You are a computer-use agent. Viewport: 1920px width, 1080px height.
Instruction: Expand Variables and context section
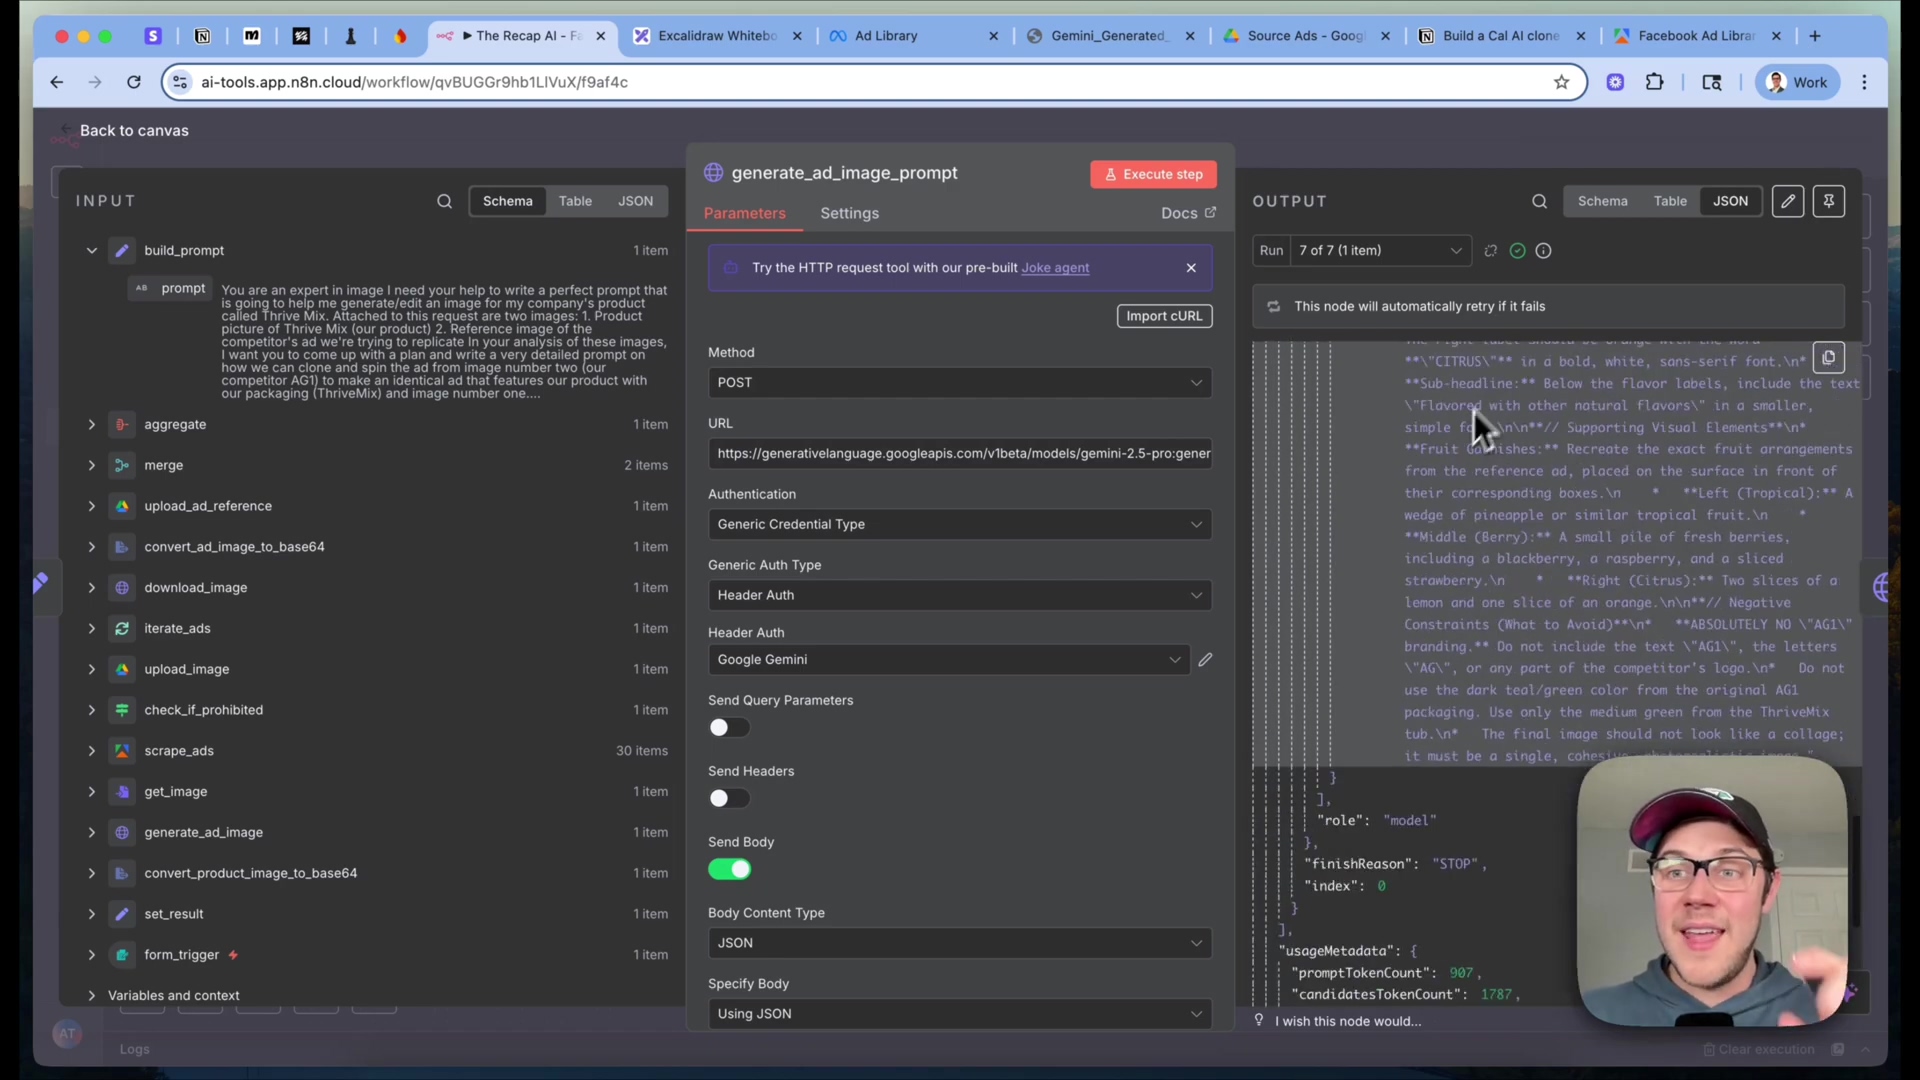click(91, 996)
